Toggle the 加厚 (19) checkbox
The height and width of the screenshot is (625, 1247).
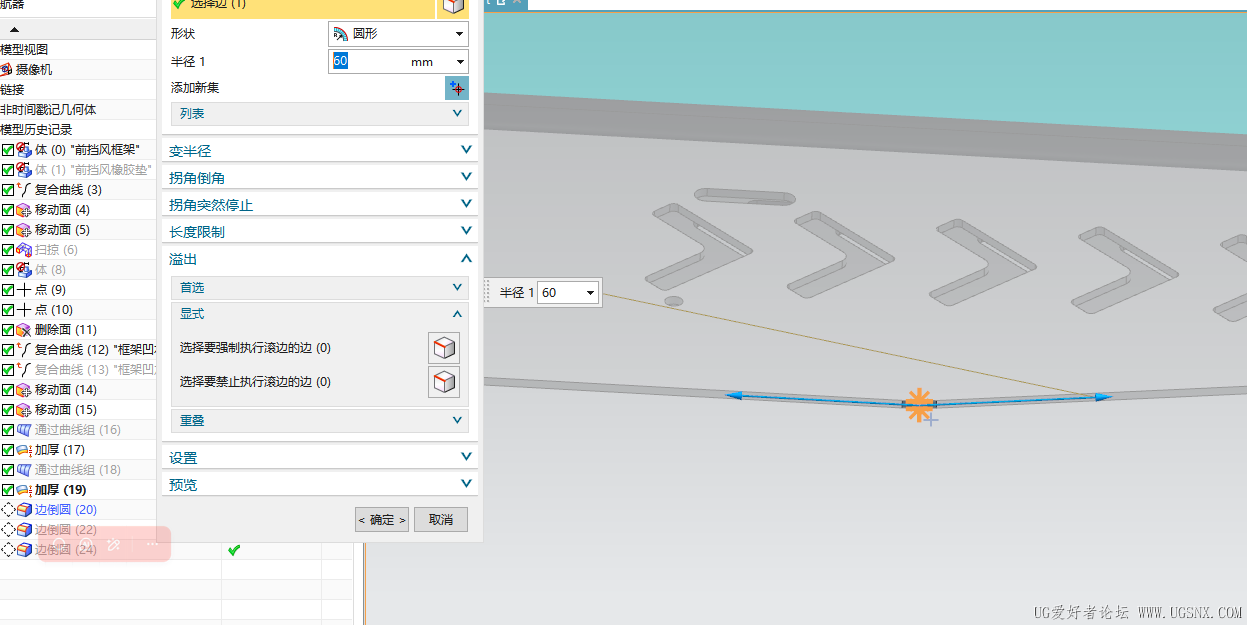tap(8, 490)
